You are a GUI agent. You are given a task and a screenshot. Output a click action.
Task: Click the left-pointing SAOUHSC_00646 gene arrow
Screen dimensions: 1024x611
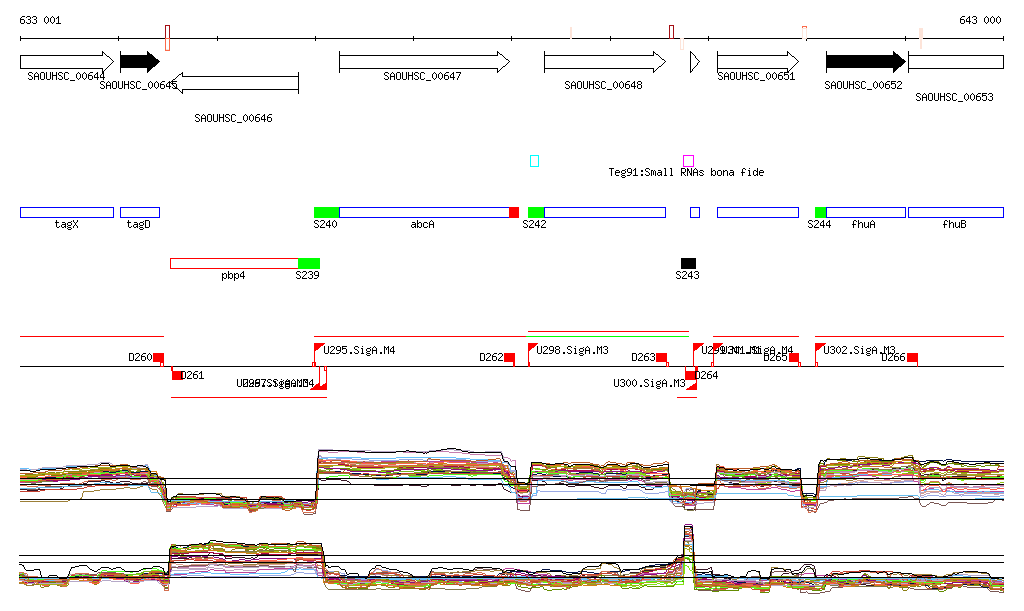pyautogui.click(x=236, y=82)
